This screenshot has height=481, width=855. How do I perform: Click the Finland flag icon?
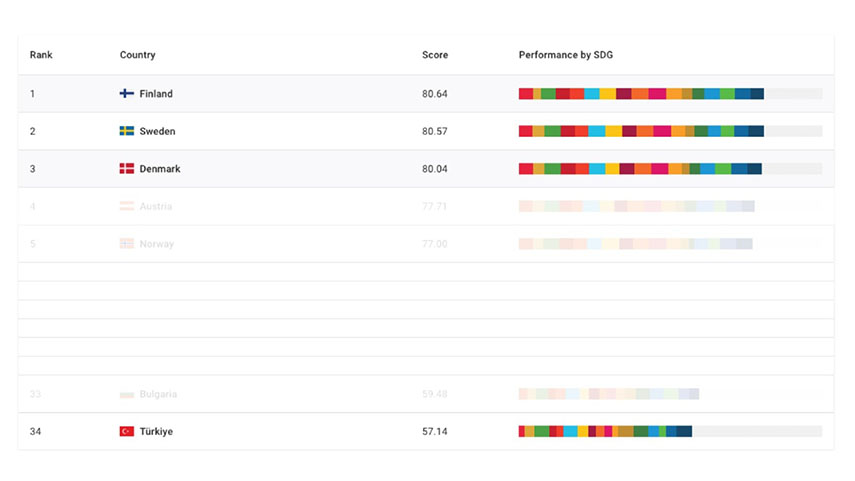coord(127,94)
